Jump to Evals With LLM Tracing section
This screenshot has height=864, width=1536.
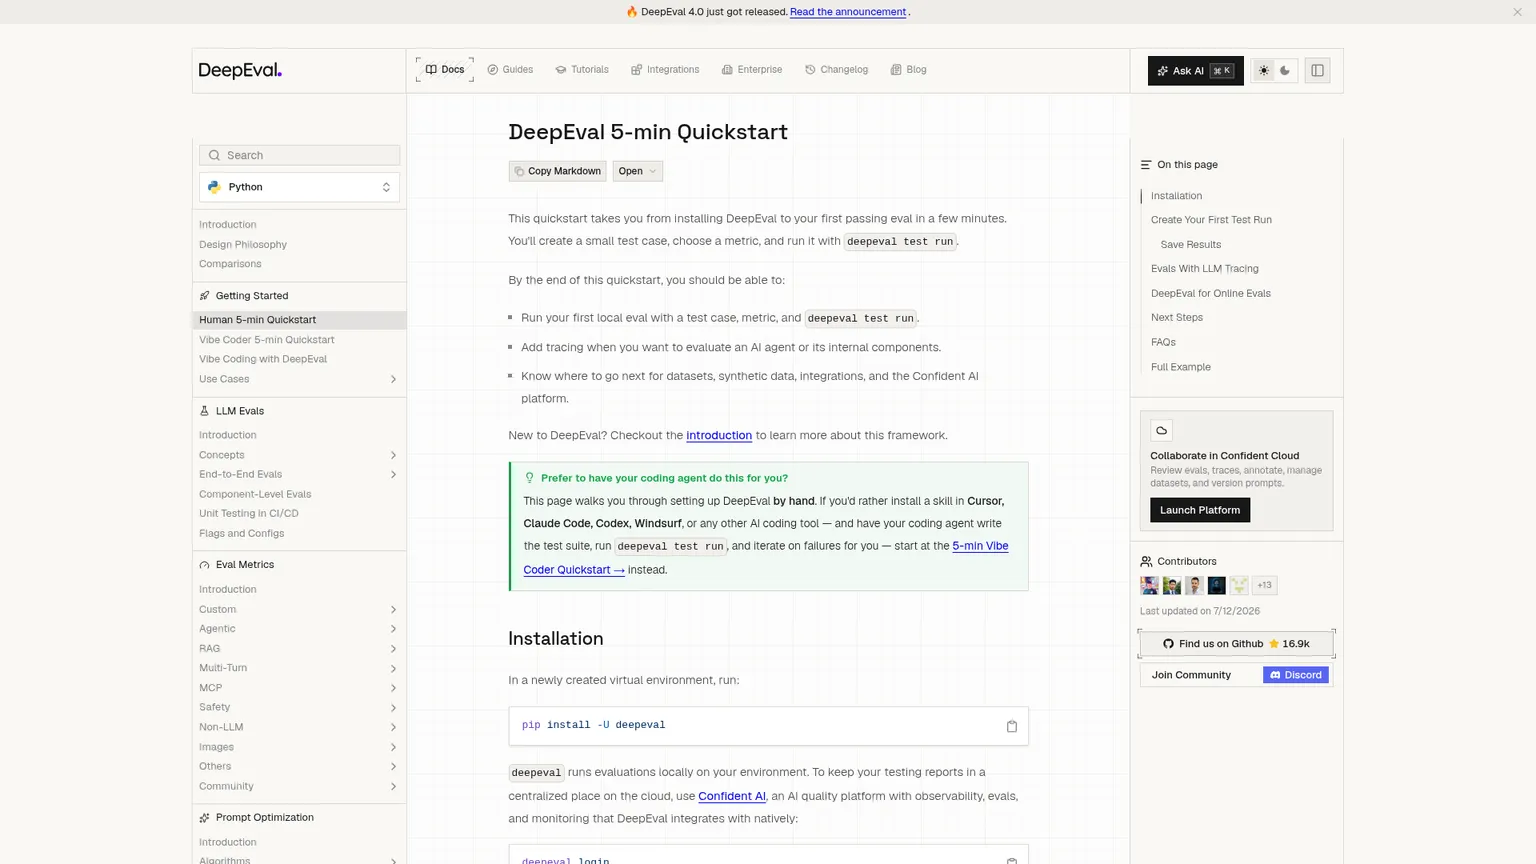point(1205,268)
